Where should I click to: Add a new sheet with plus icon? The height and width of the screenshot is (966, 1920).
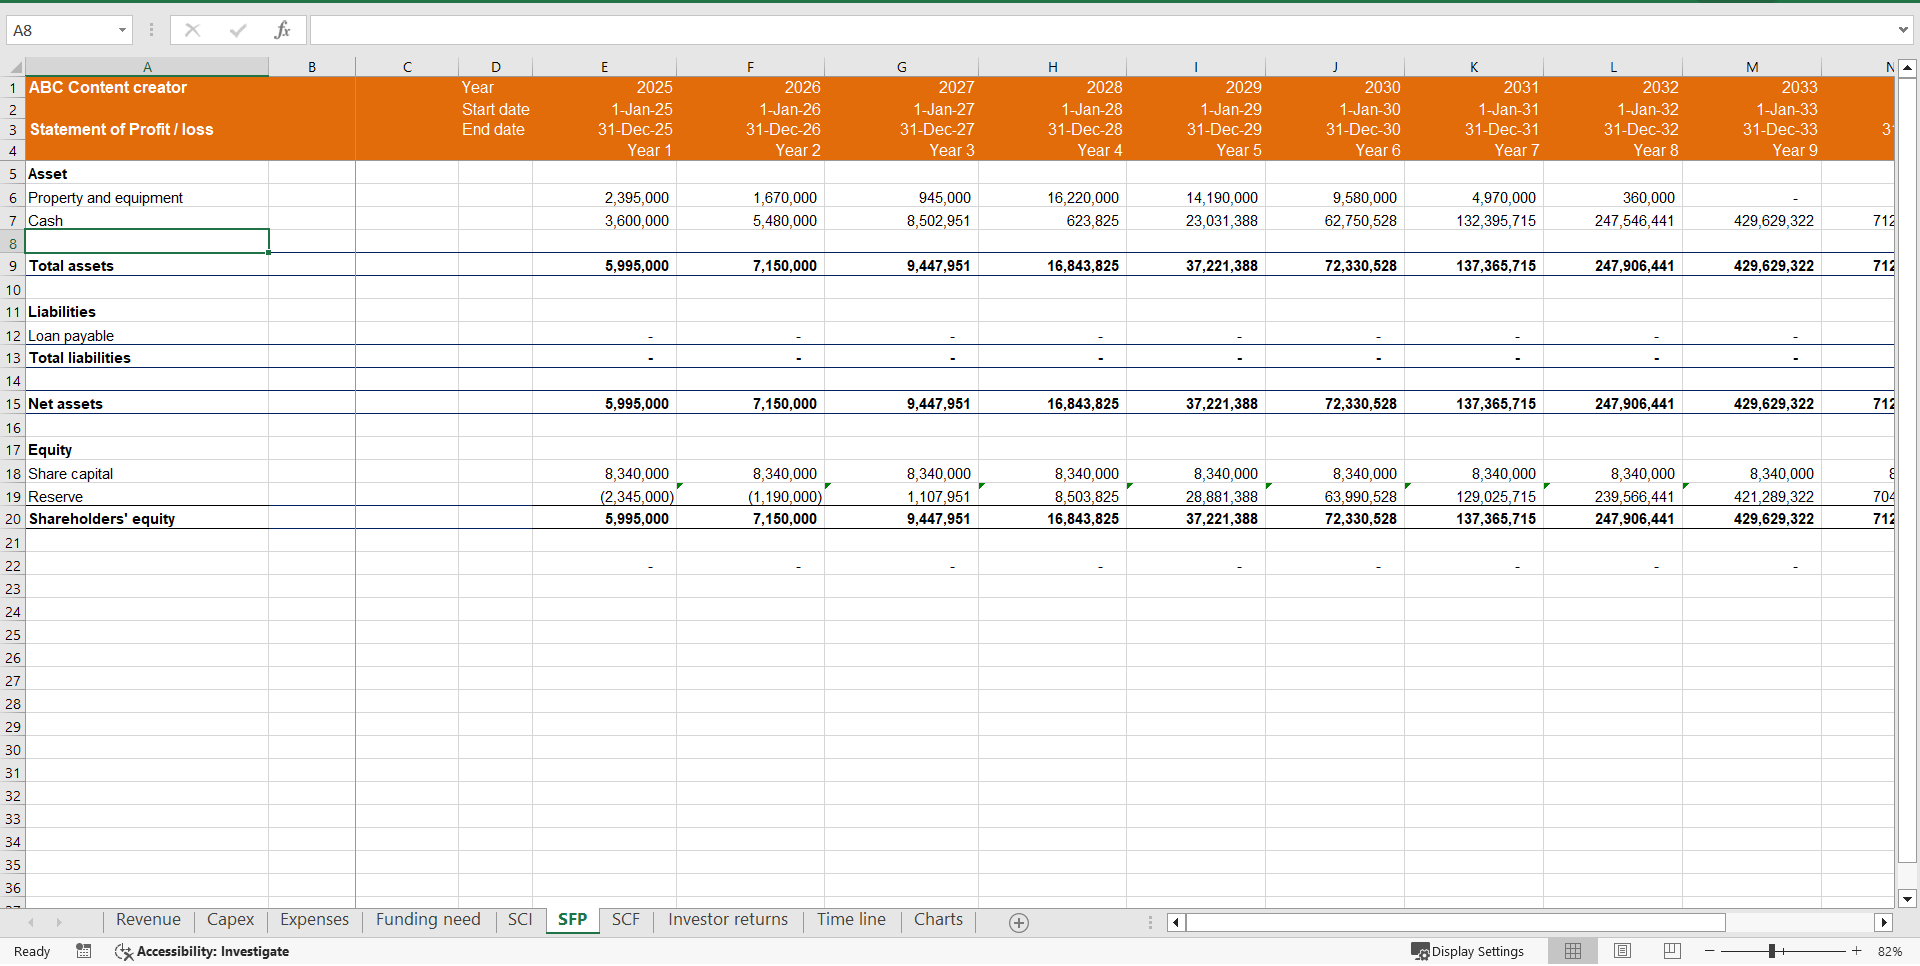pos(1019,923)
